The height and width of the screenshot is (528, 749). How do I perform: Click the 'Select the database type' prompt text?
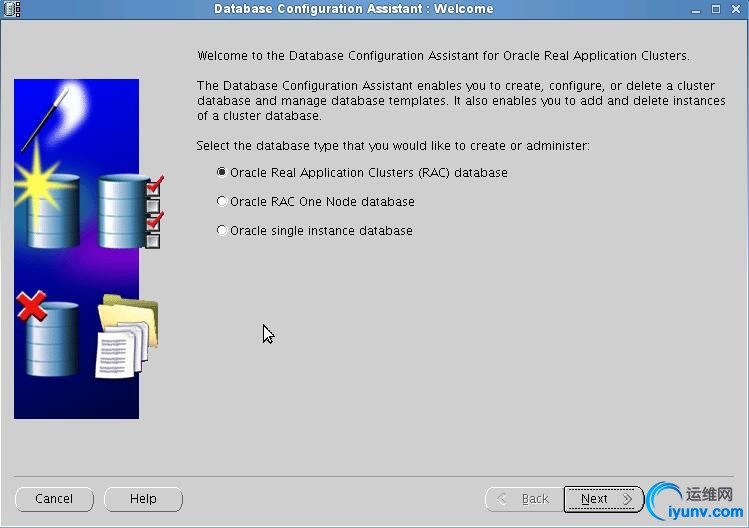pos(393,146)
